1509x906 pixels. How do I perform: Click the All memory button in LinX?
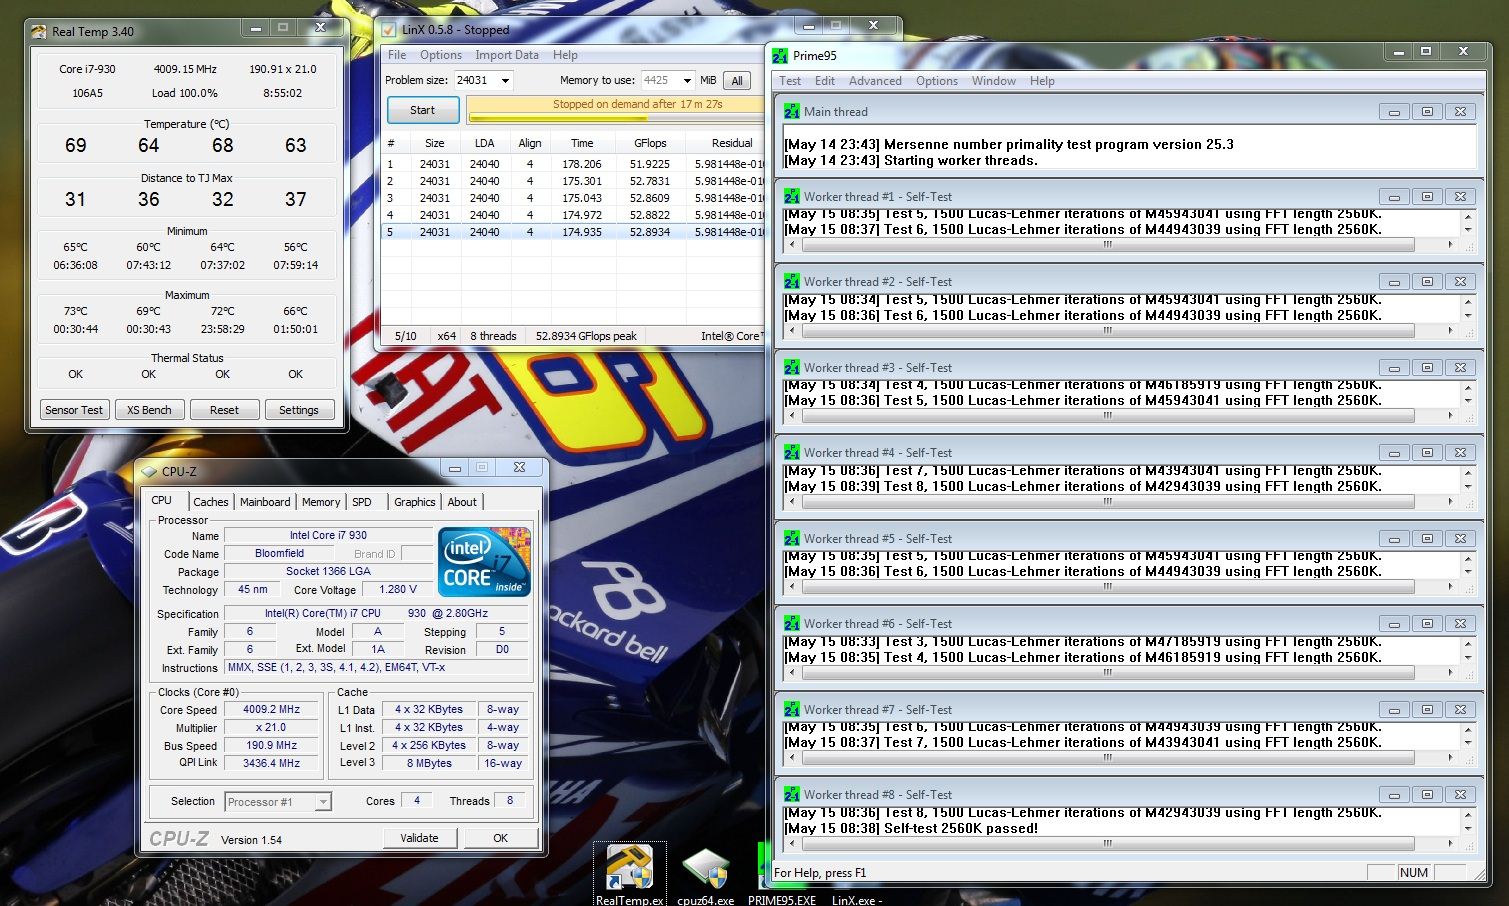coord(737,81)
